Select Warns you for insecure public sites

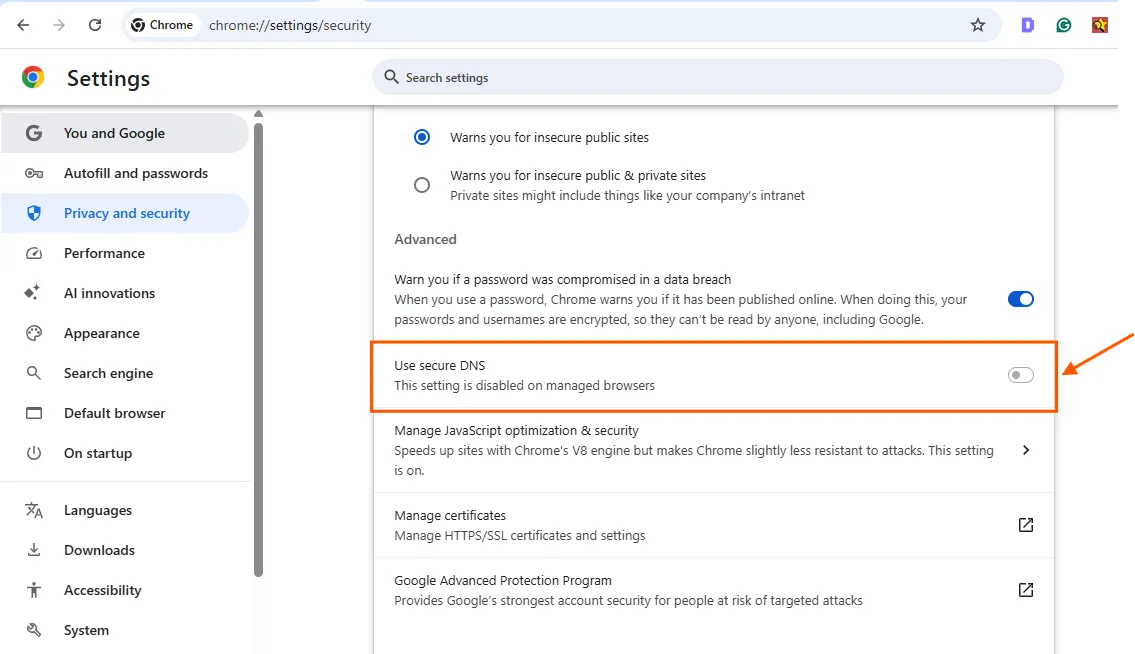coord(422,137)
